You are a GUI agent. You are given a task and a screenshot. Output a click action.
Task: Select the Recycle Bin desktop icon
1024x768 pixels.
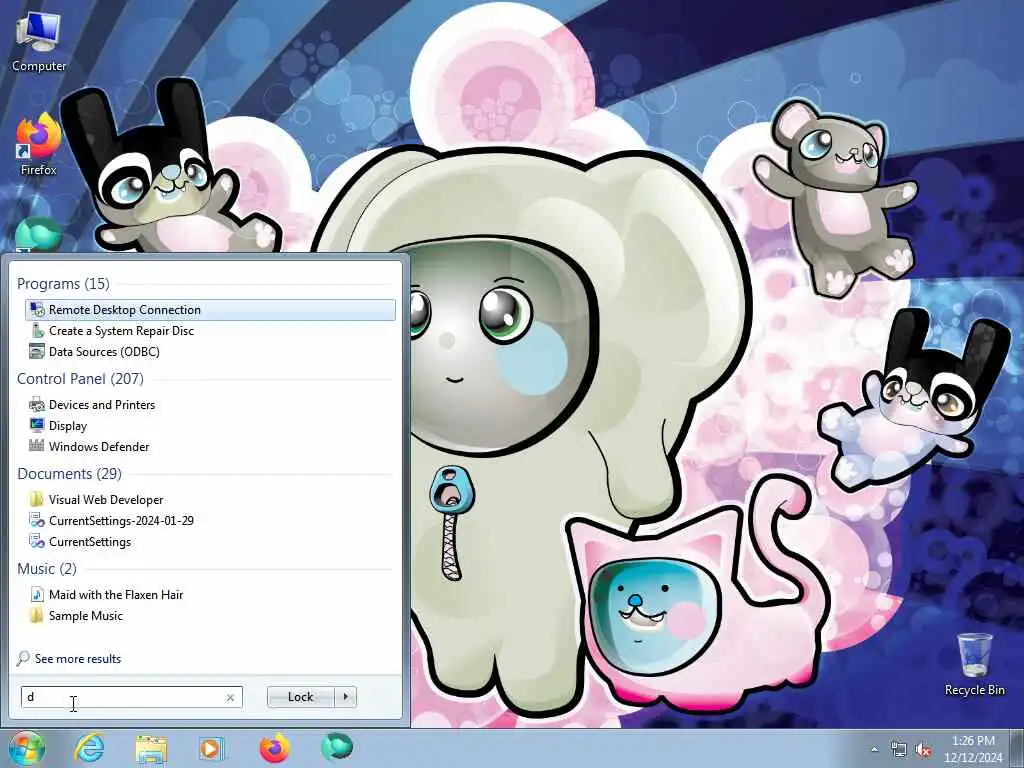pos(974,664)
